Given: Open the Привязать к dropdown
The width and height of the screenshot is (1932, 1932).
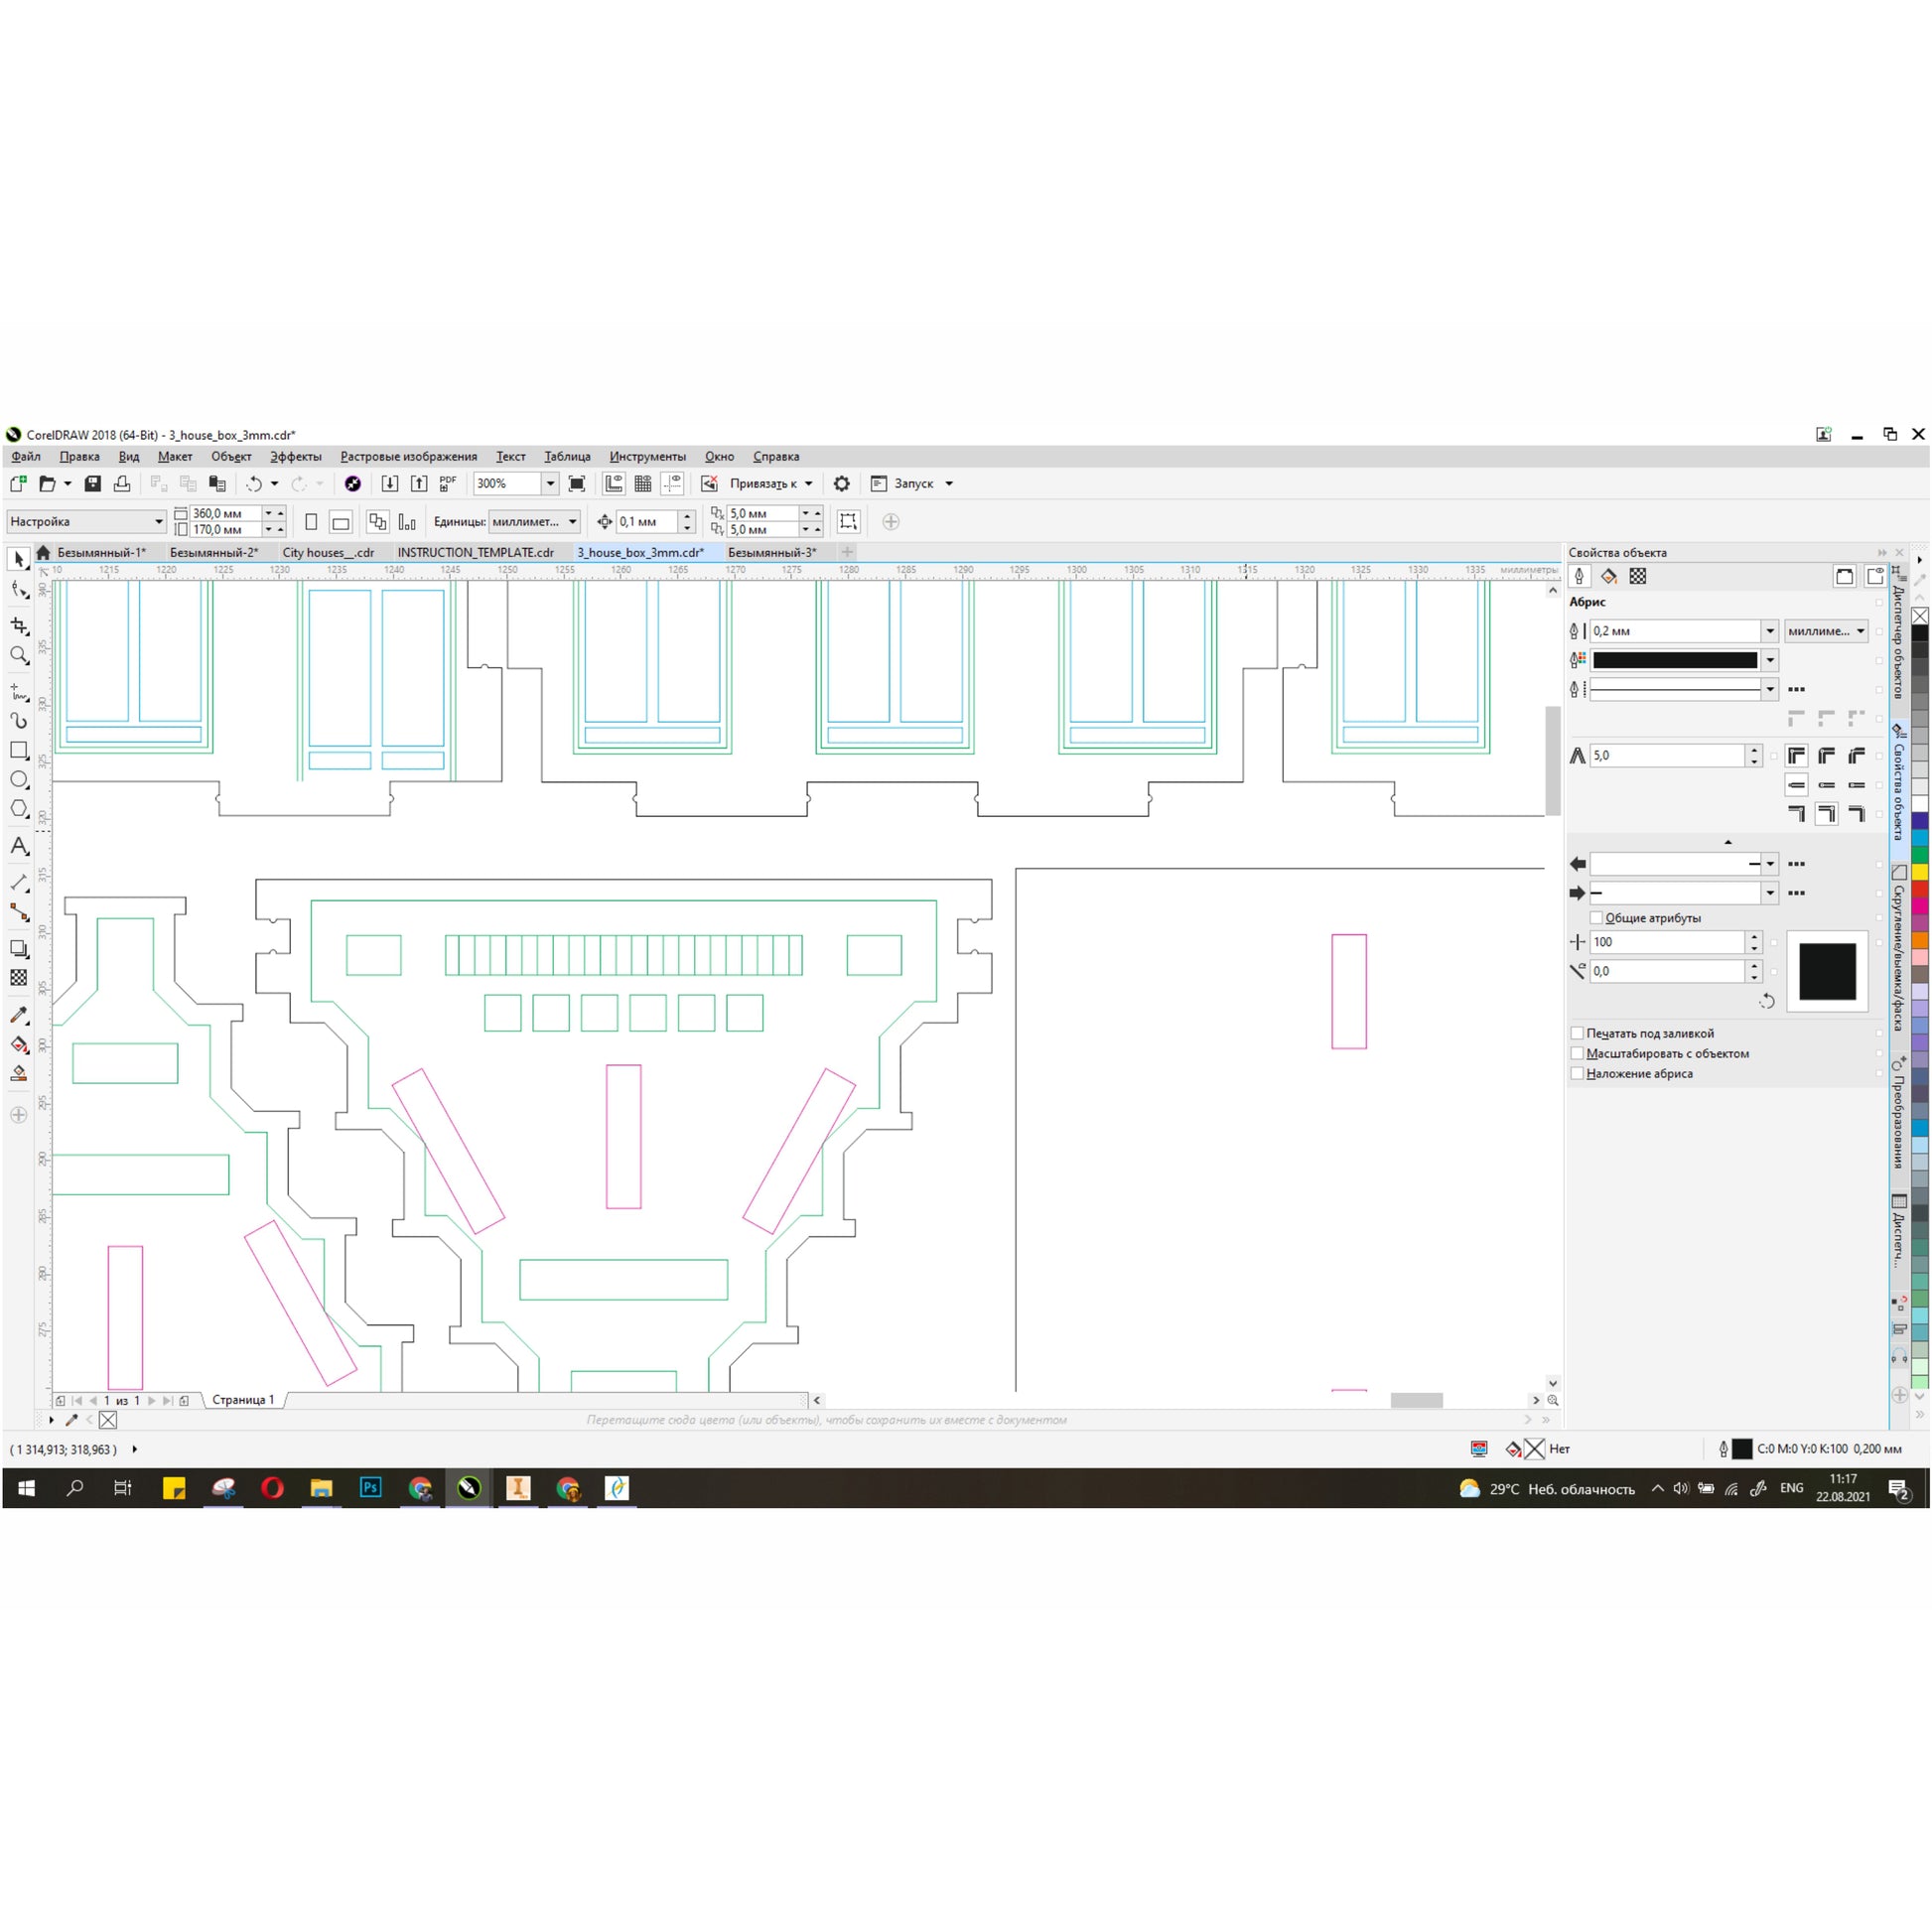Looking at the screenshot, I should pos(808,484).
